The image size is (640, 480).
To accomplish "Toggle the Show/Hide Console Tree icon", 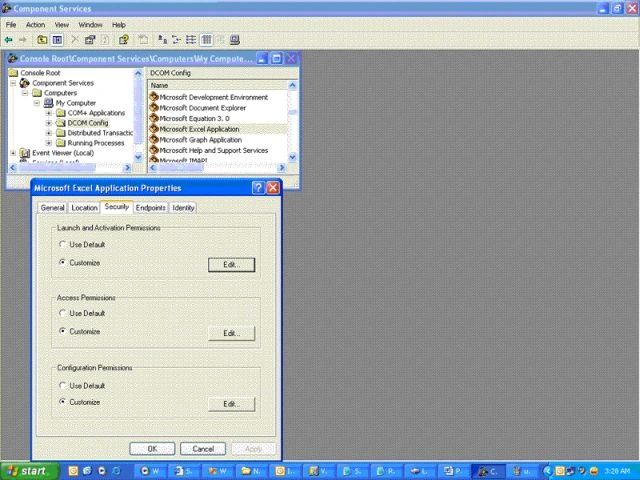I will (57, 40).
